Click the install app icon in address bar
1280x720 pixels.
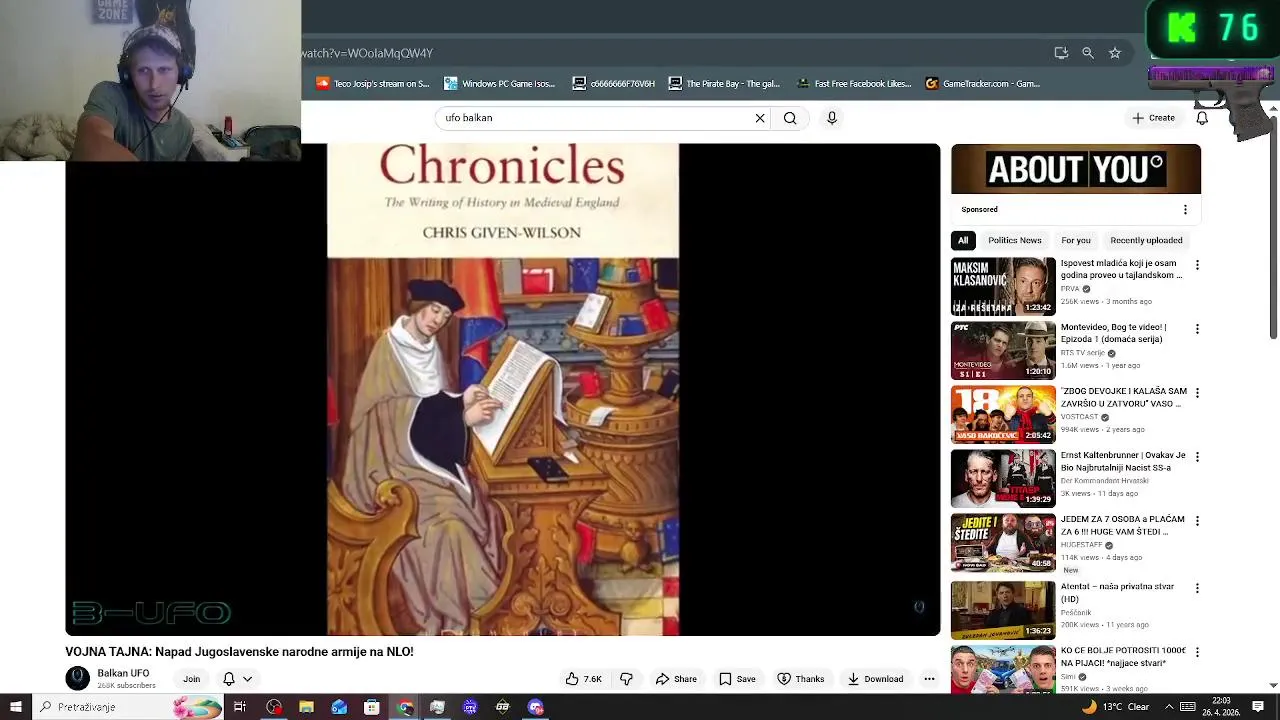[x=1061, y=53]
